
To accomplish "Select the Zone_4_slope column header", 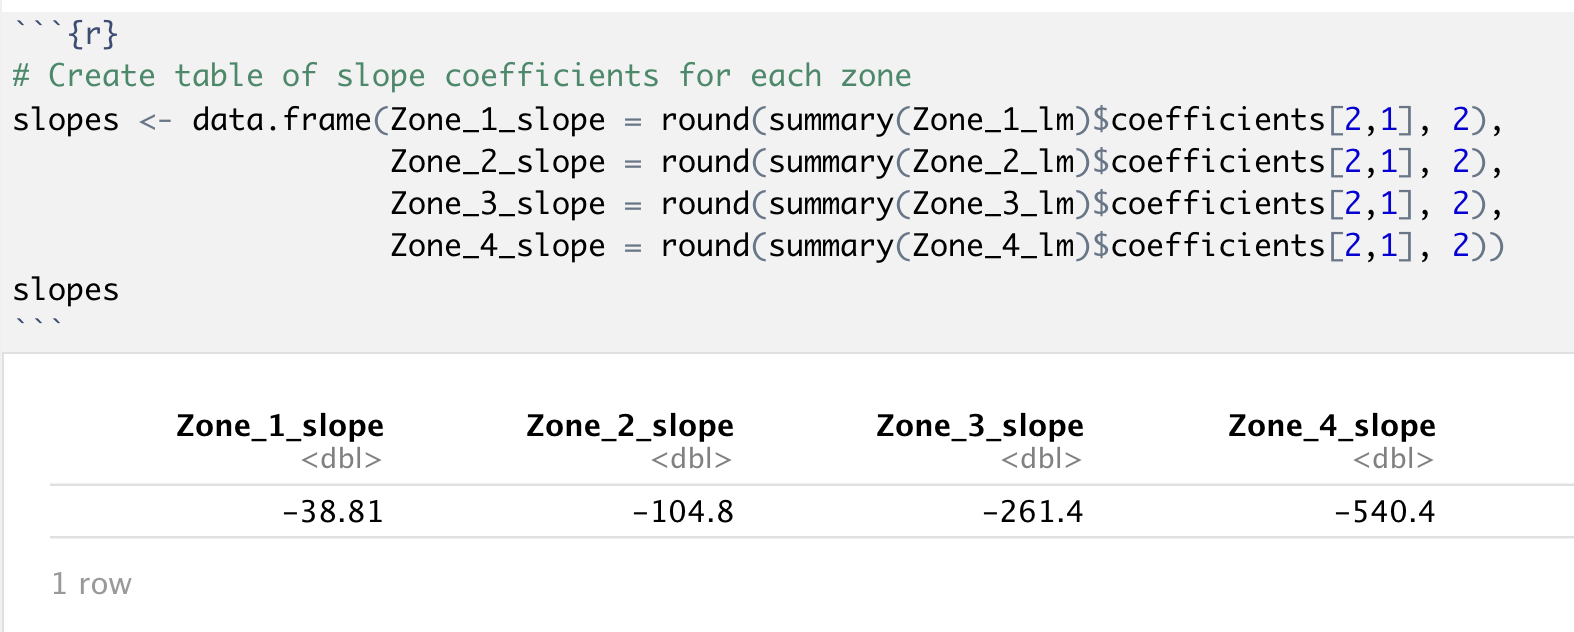I will [x=1332, y=426].
